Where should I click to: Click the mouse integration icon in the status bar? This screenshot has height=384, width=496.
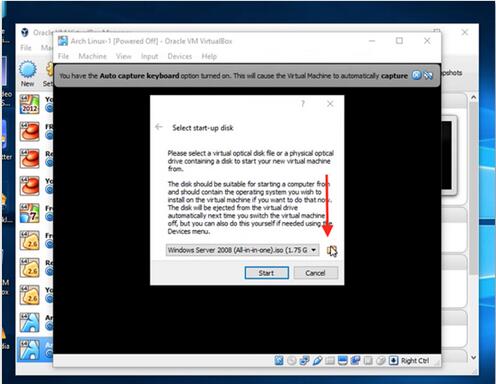pos(381,361)
